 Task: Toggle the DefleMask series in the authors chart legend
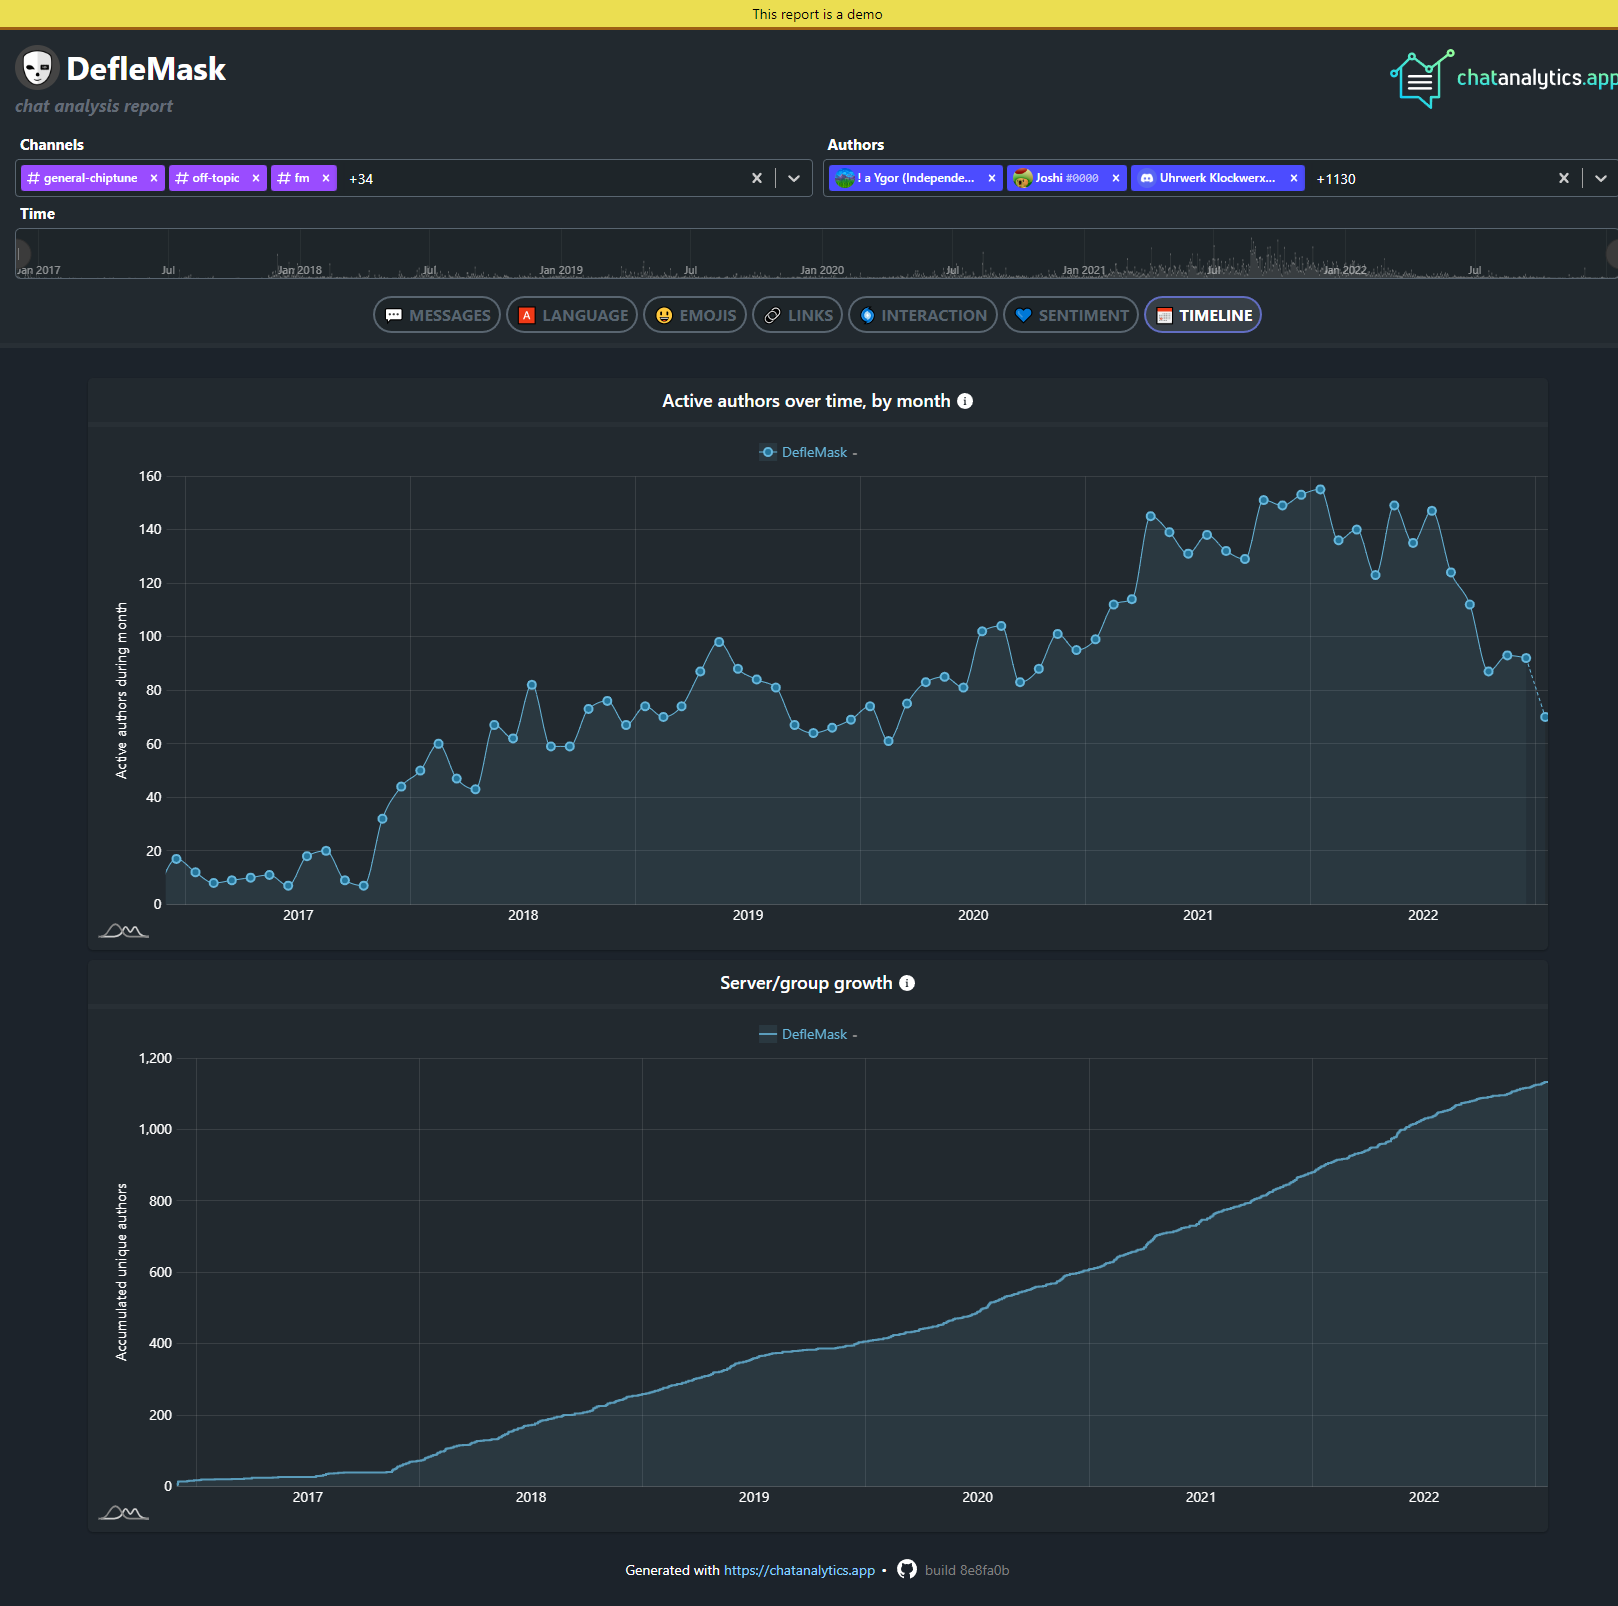coord(807,452)
